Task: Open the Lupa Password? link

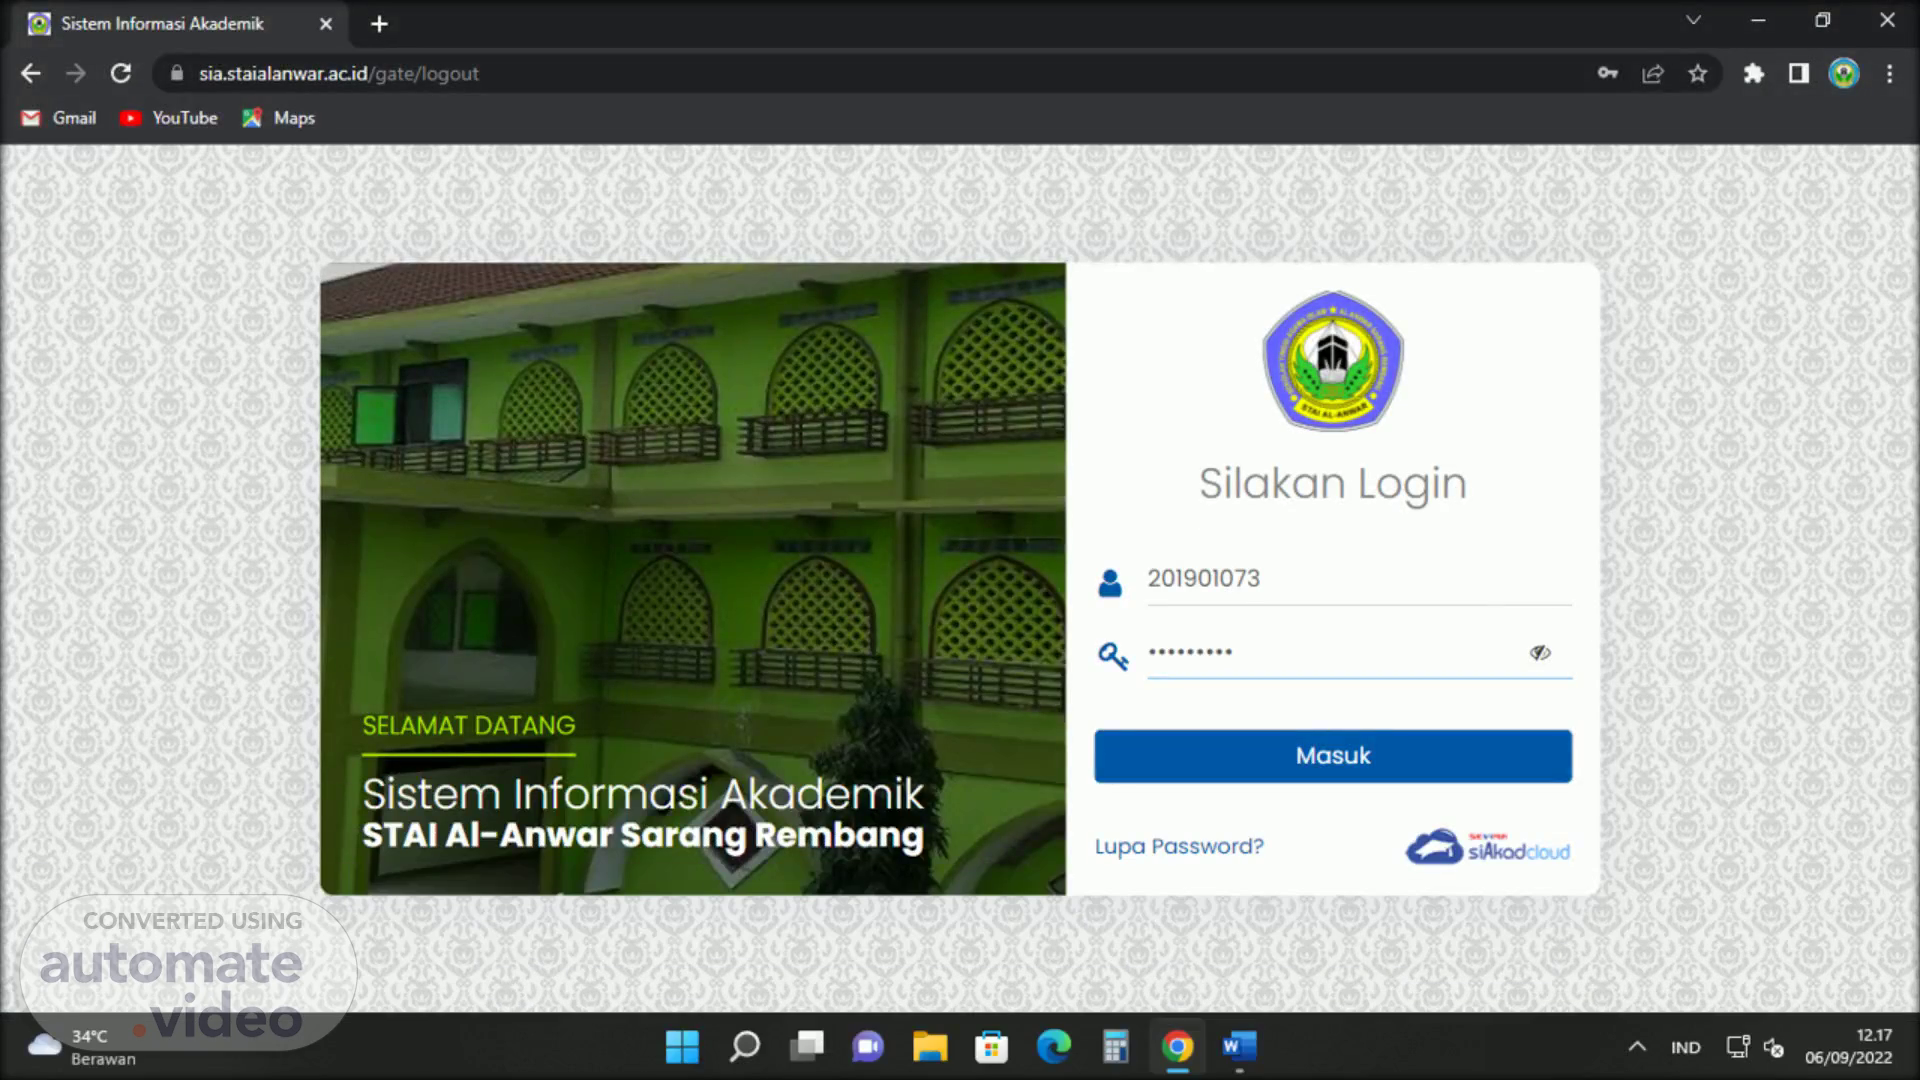Action: [1179, 846]
